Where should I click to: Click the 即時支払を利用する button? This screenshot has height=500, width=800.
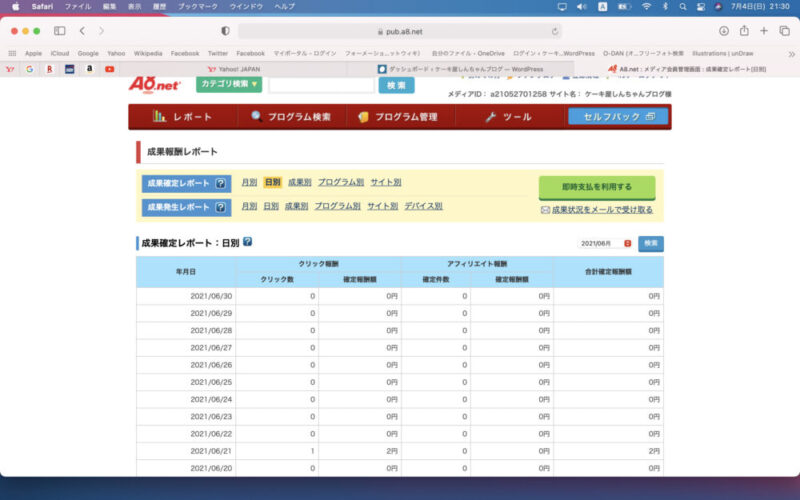click(597, 187)
